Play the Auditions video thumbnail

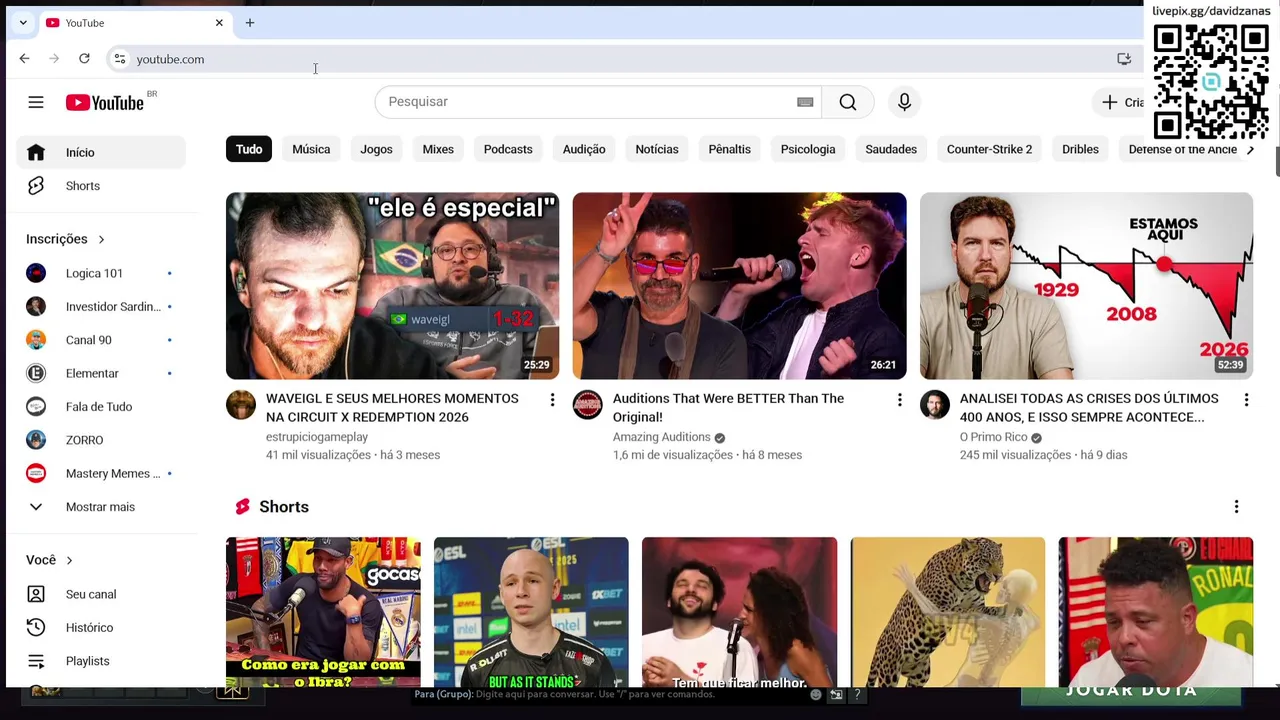point(739,286)
